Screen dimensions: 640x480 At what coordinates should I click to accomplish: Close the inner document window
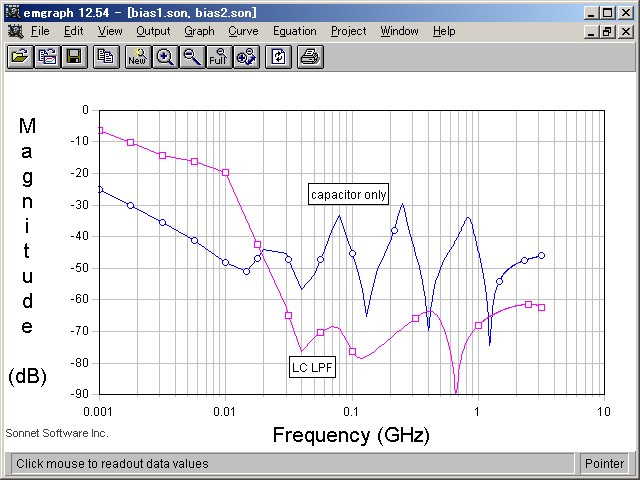[x=626, y=31]
